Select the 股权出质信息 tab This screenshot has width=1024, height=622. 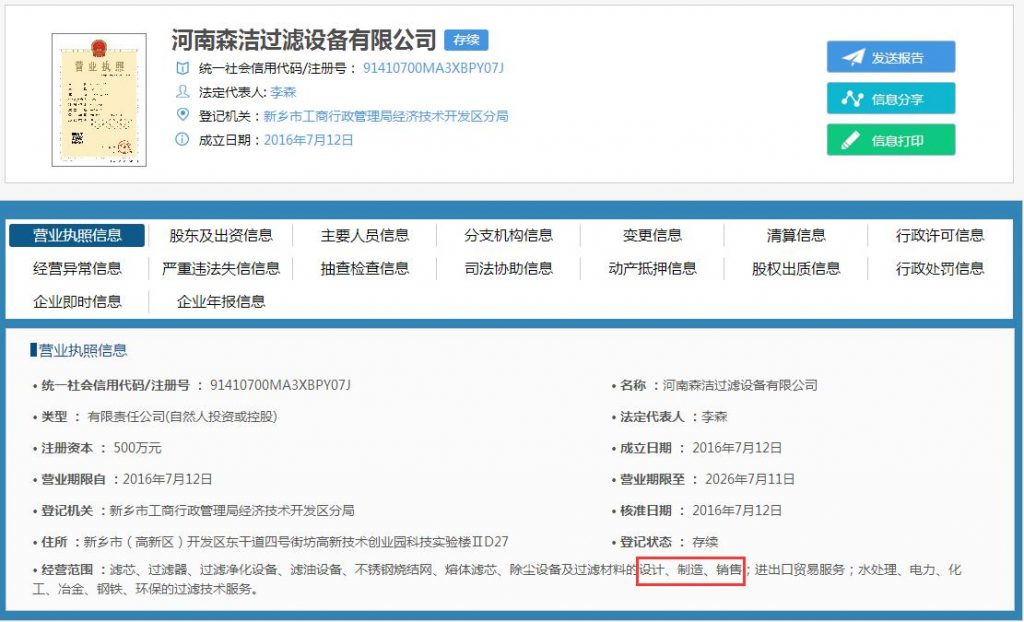point(796,269)
